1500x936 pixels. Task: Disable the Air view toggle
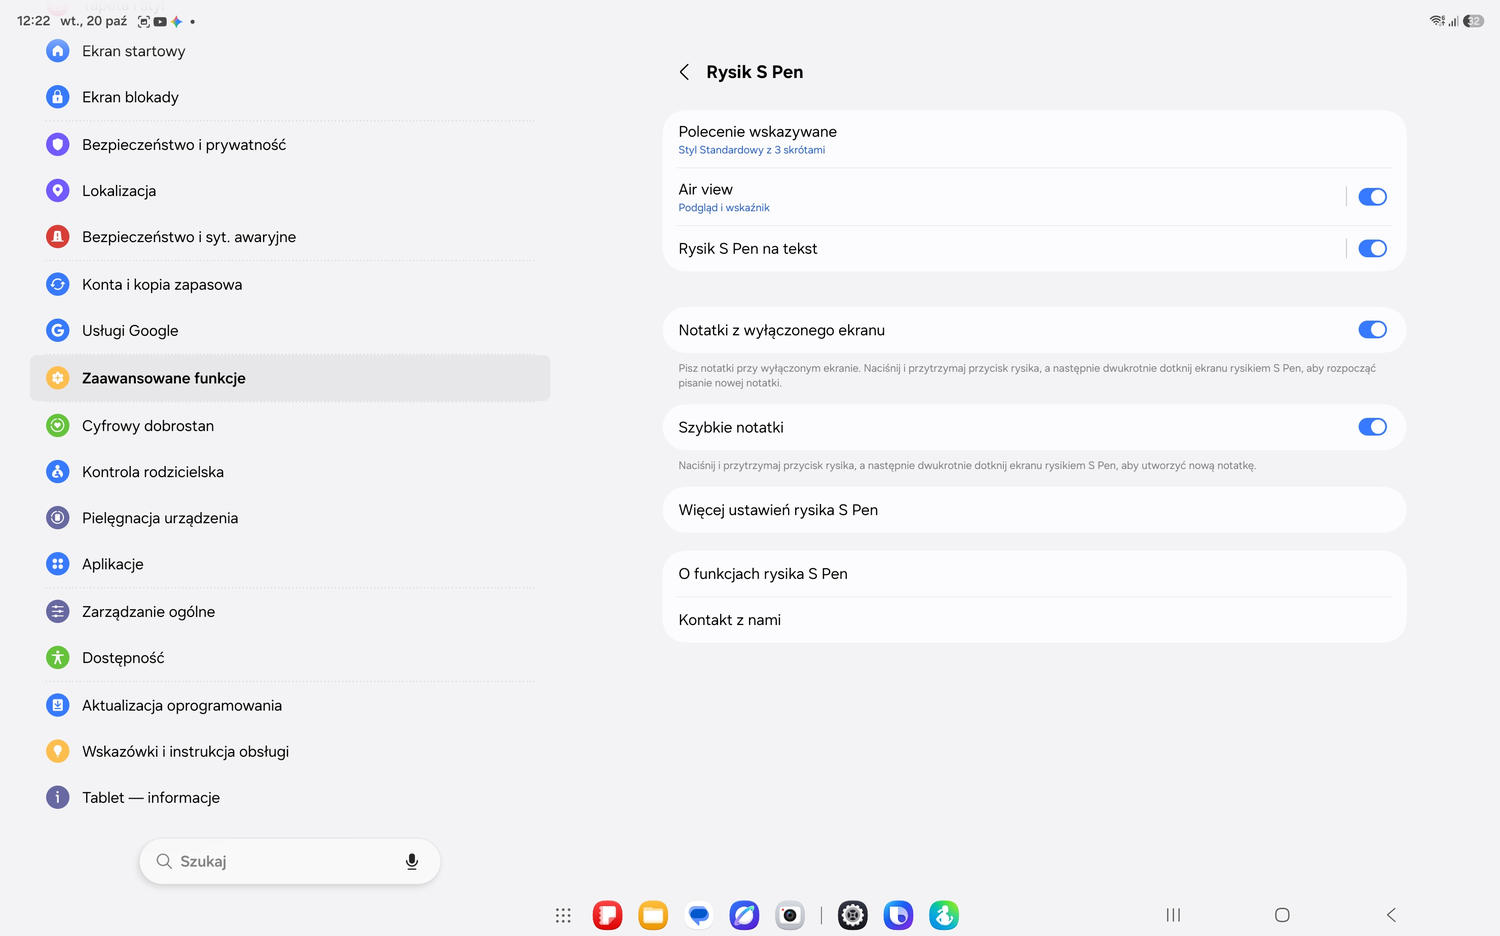[1372, 197]
